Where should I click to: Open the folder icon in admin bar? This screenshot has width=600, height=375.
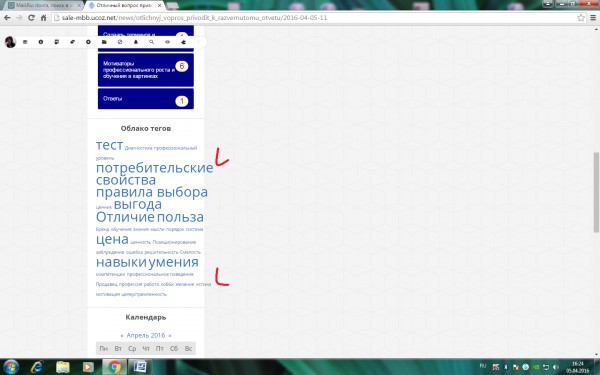click(x=104, y=42)
